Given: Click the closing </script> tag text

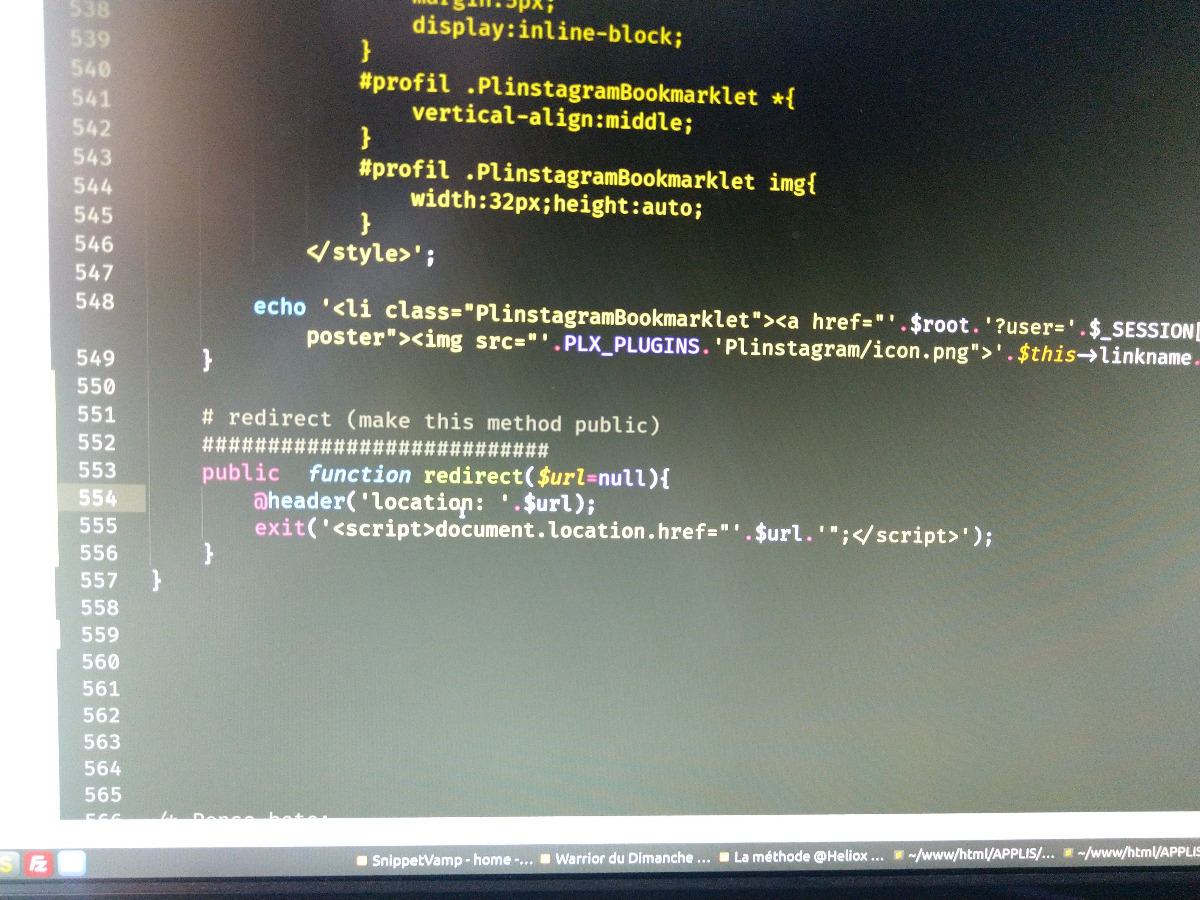Looking at the screenshot, I should [x=906, y=535].
